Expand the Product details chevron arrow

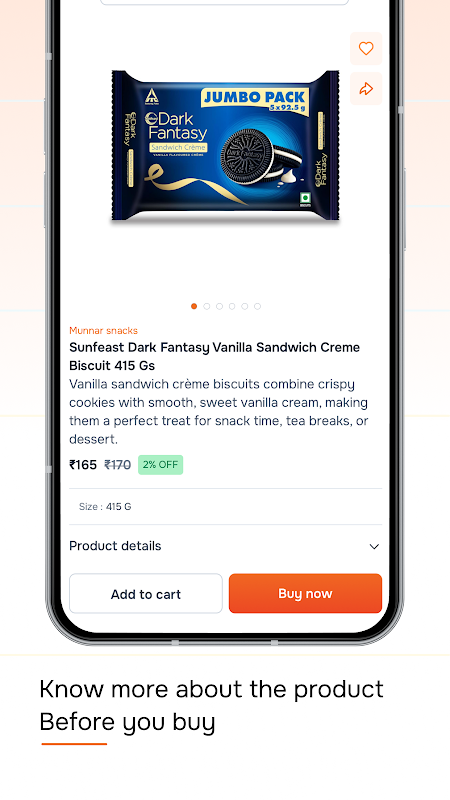coord(374,546)
